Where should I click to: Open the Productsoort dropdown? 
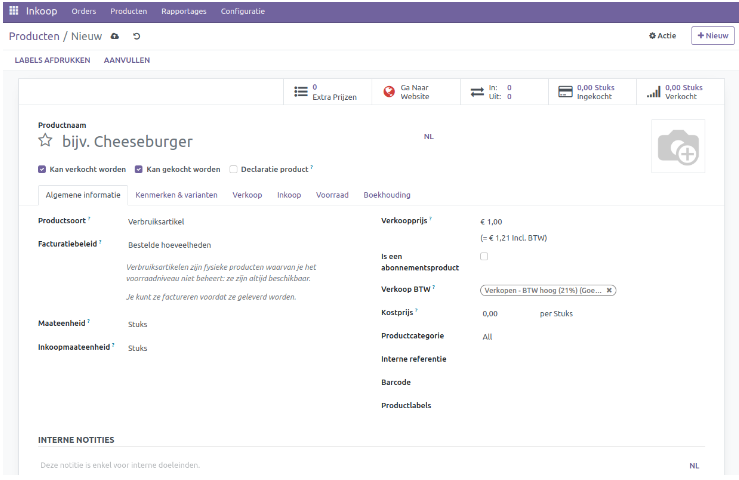200,221
